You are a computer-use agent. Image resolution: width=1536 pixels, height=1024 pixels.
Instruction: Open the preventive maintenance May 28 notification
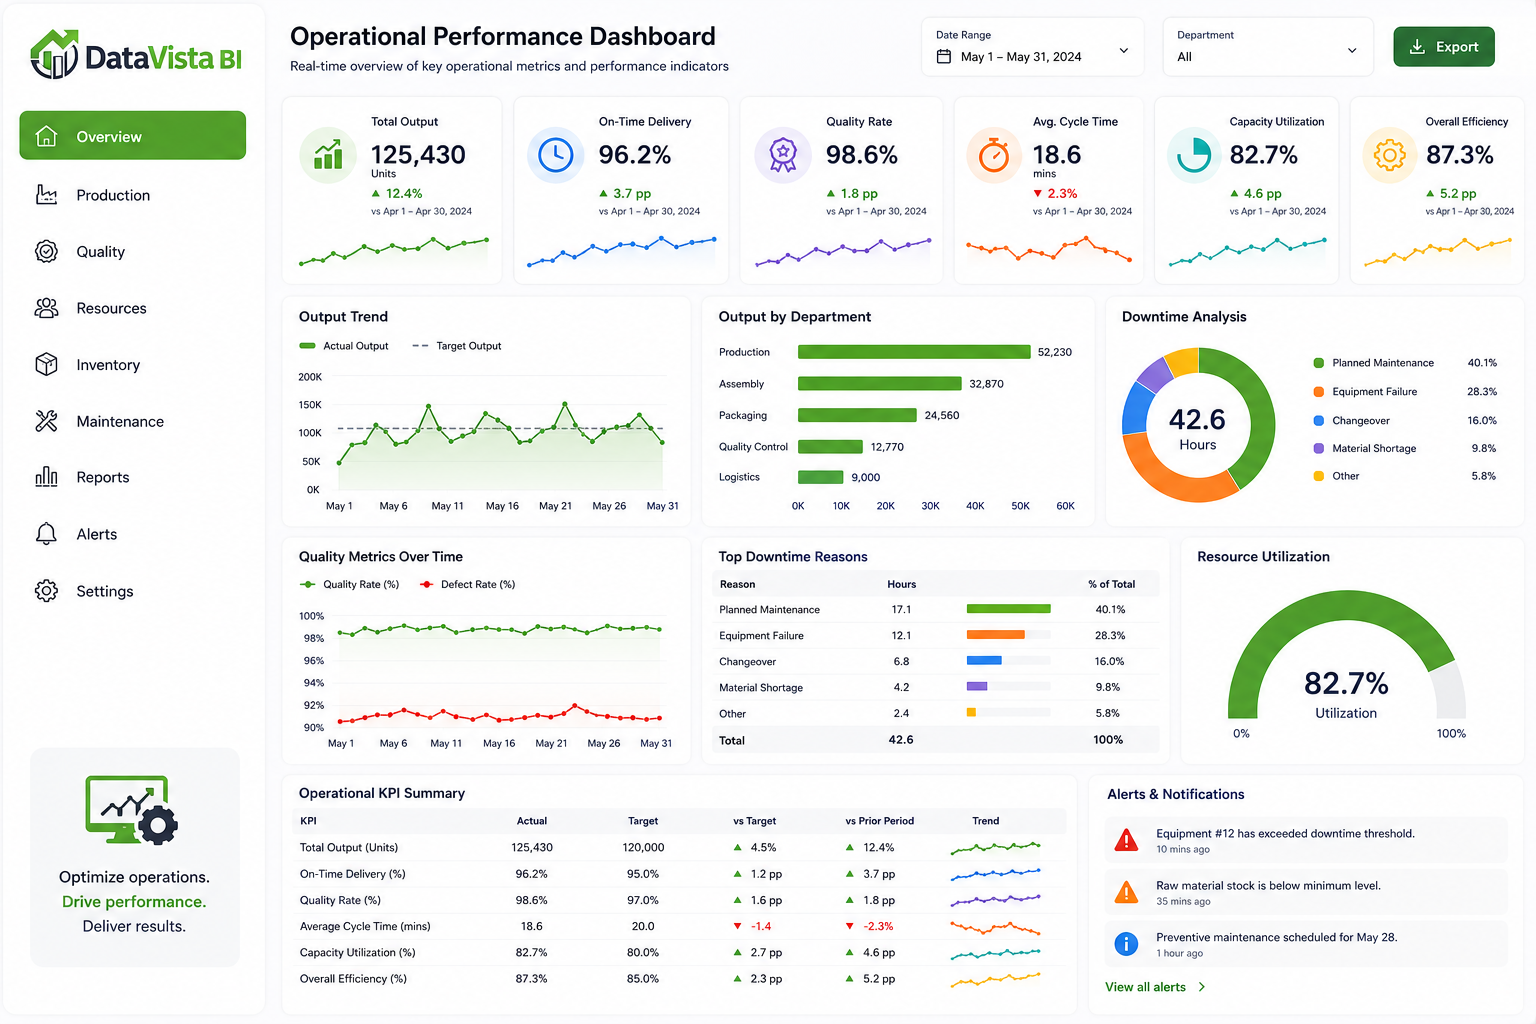coord(1306,944)
